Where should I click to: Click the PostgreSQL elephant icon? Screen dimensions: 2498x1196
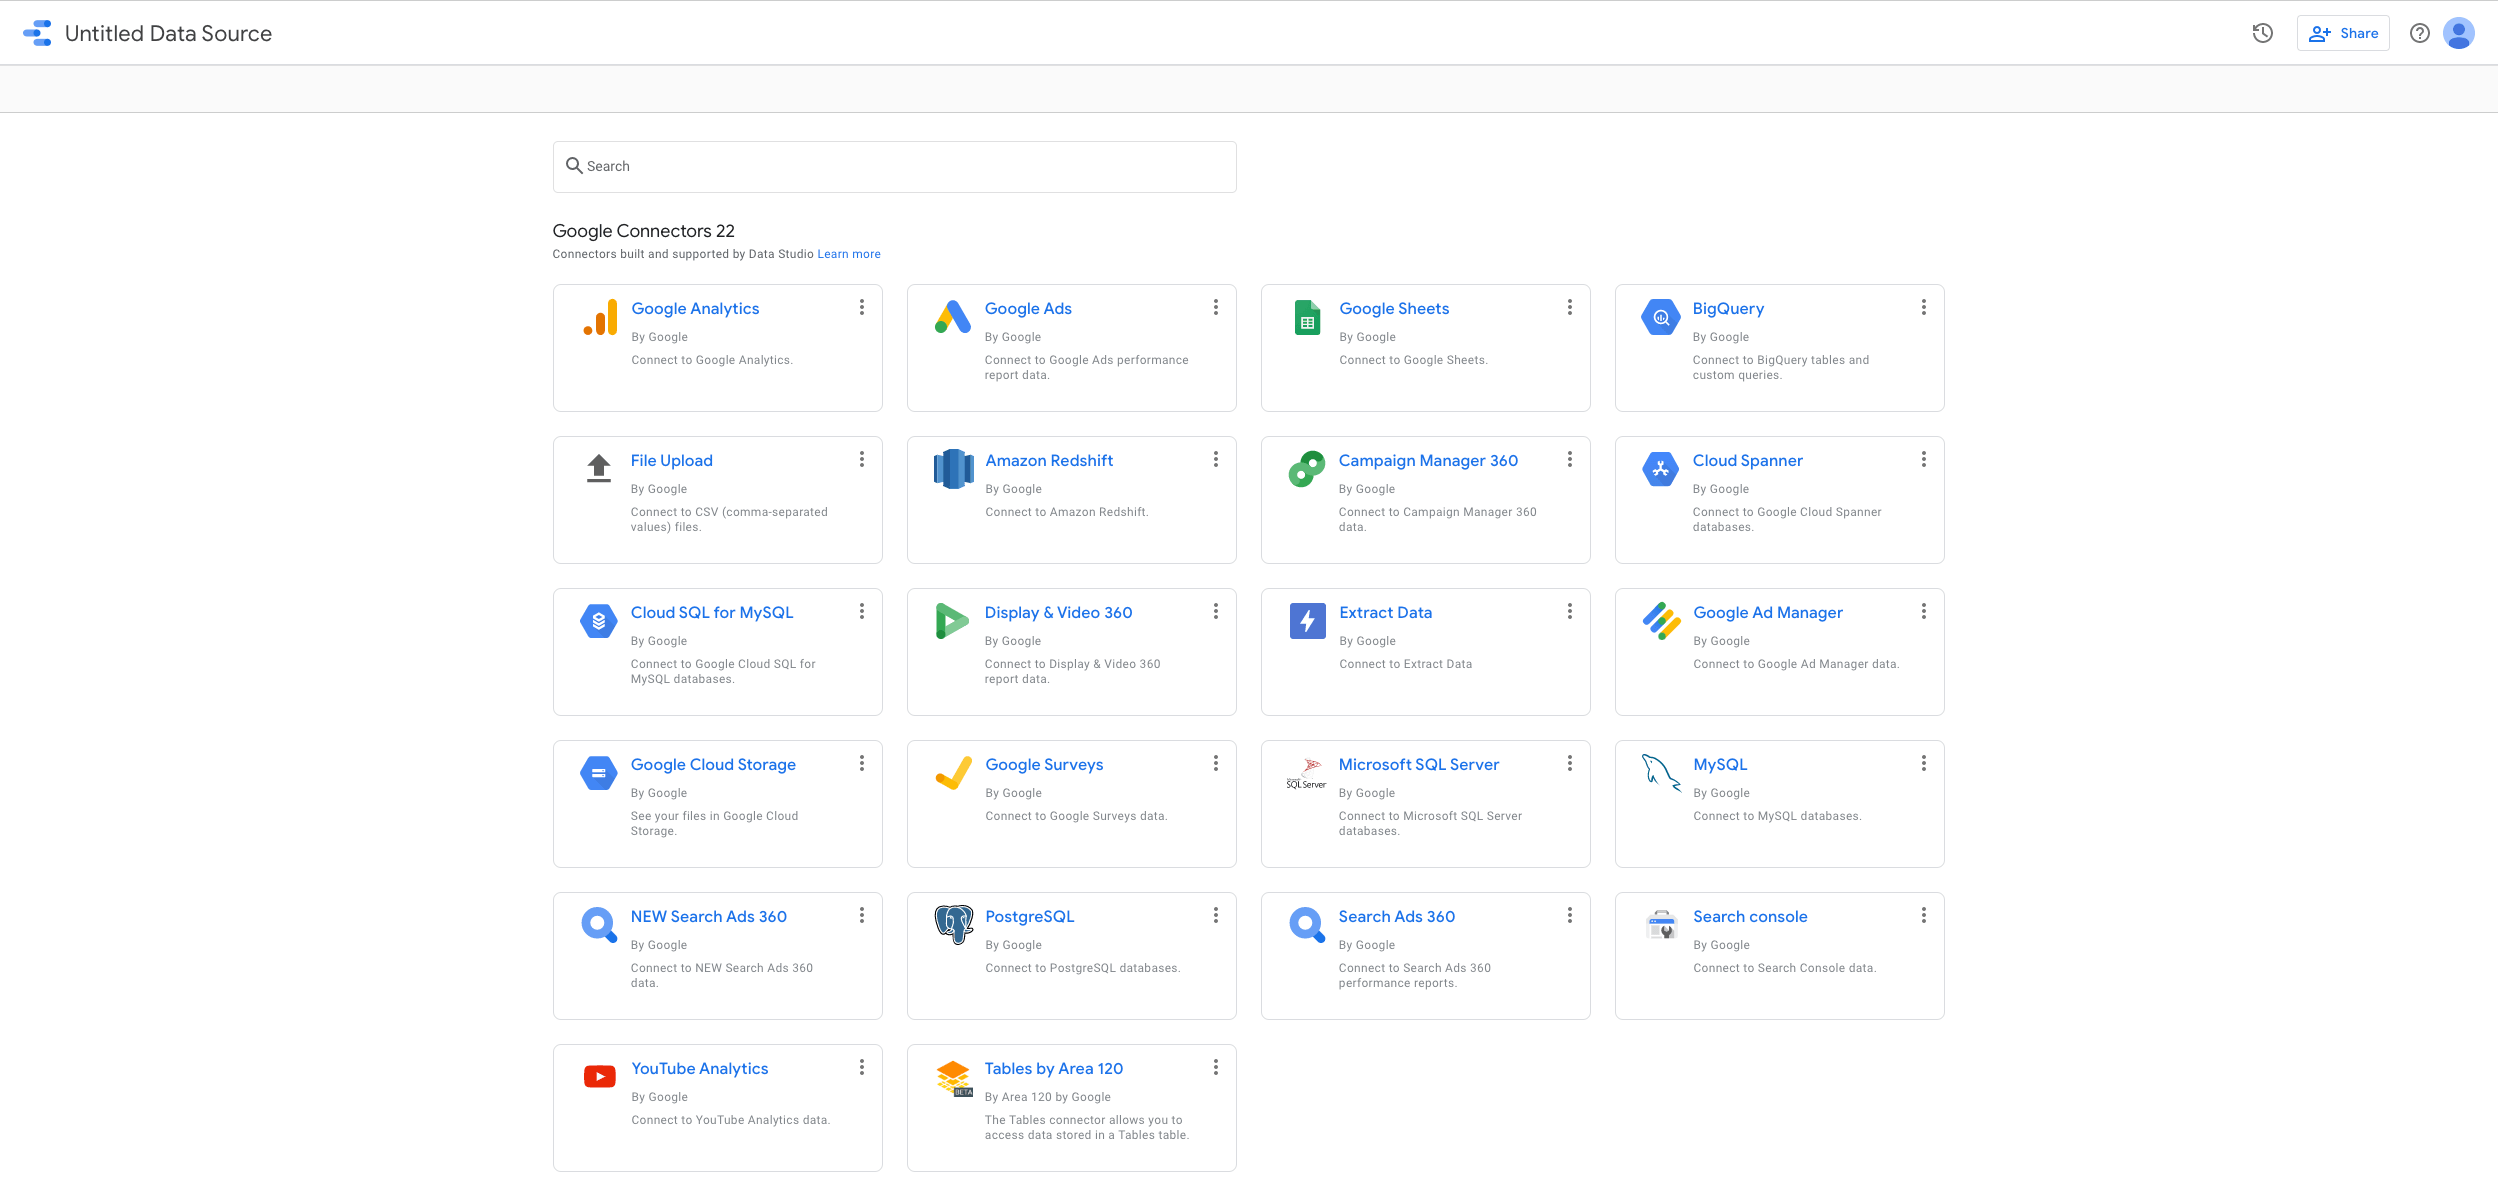click(x=953, y=924)
